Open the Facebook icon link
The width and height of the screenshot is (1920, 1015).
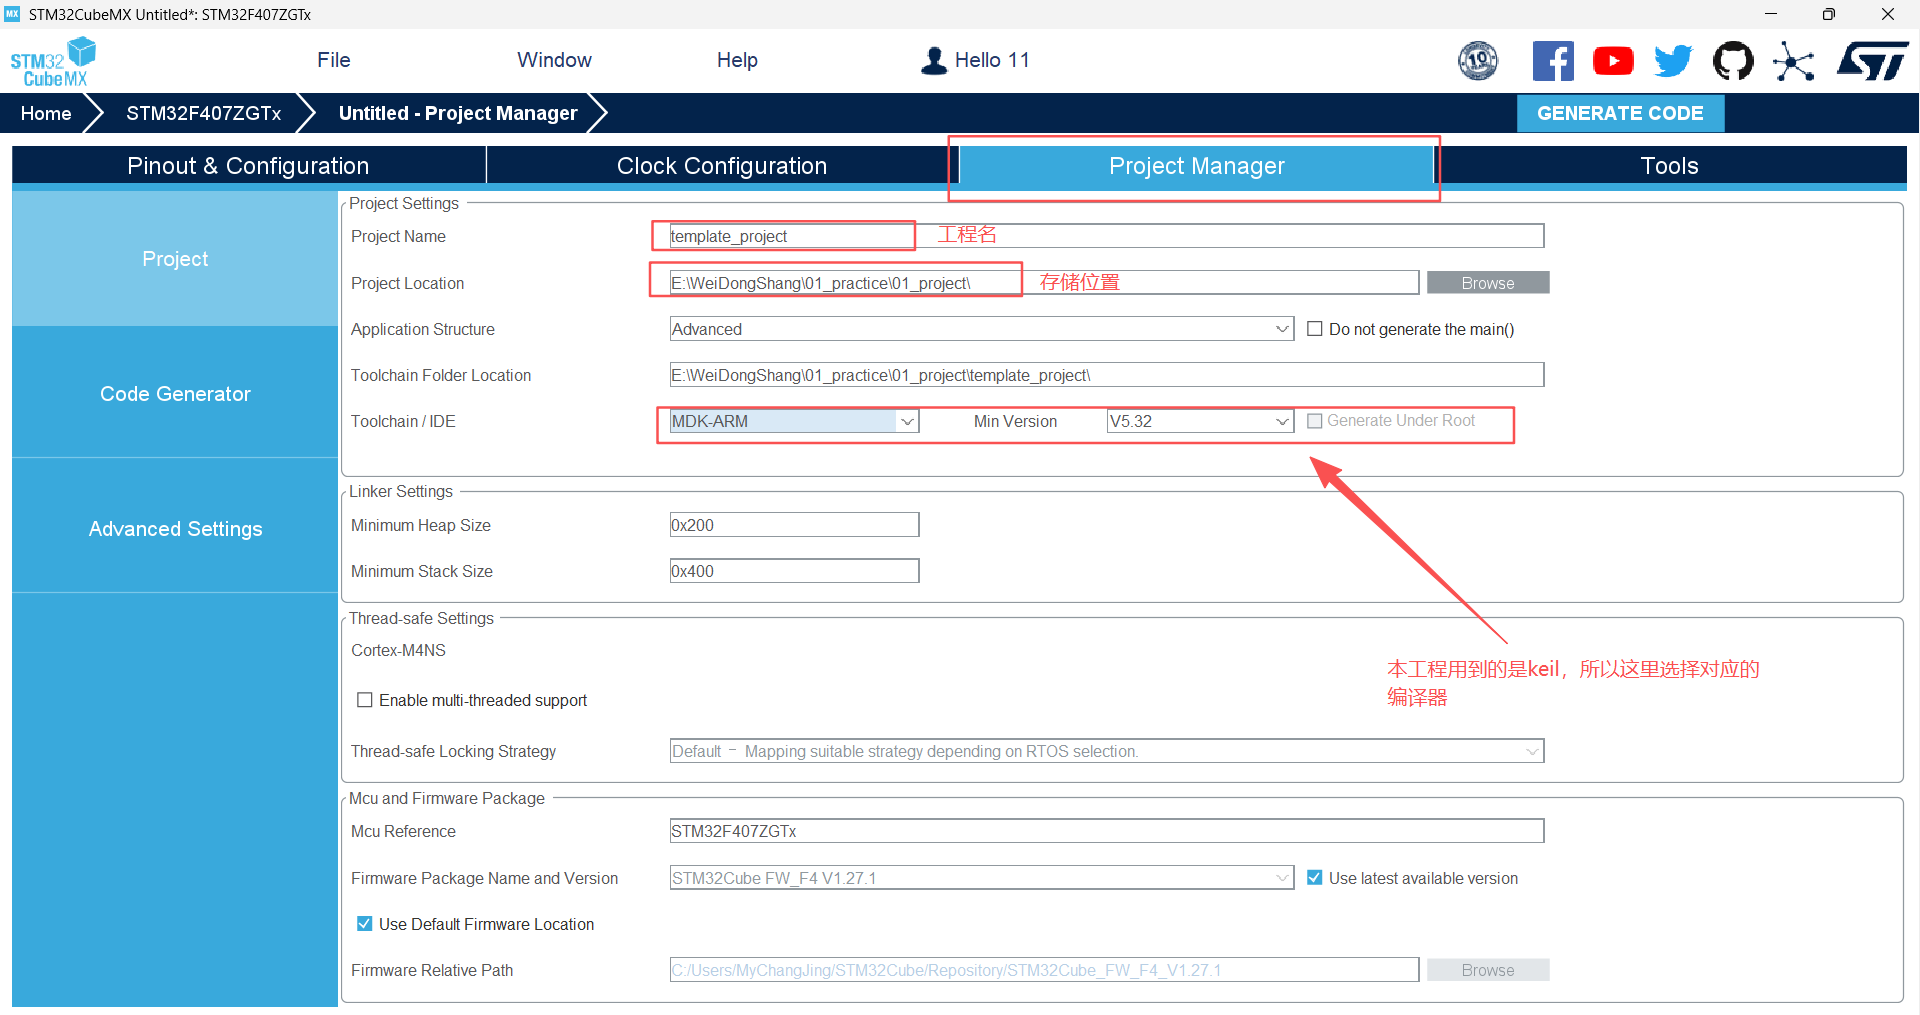click(1553, 61)
